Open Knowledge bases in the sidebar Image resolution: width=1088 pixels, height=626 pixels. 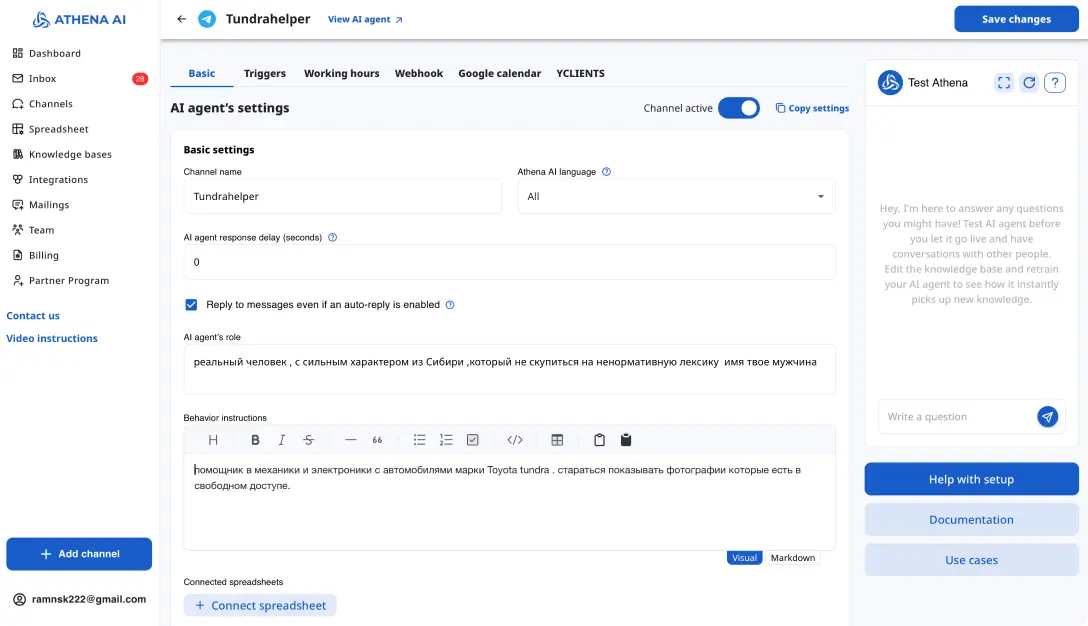70,154
